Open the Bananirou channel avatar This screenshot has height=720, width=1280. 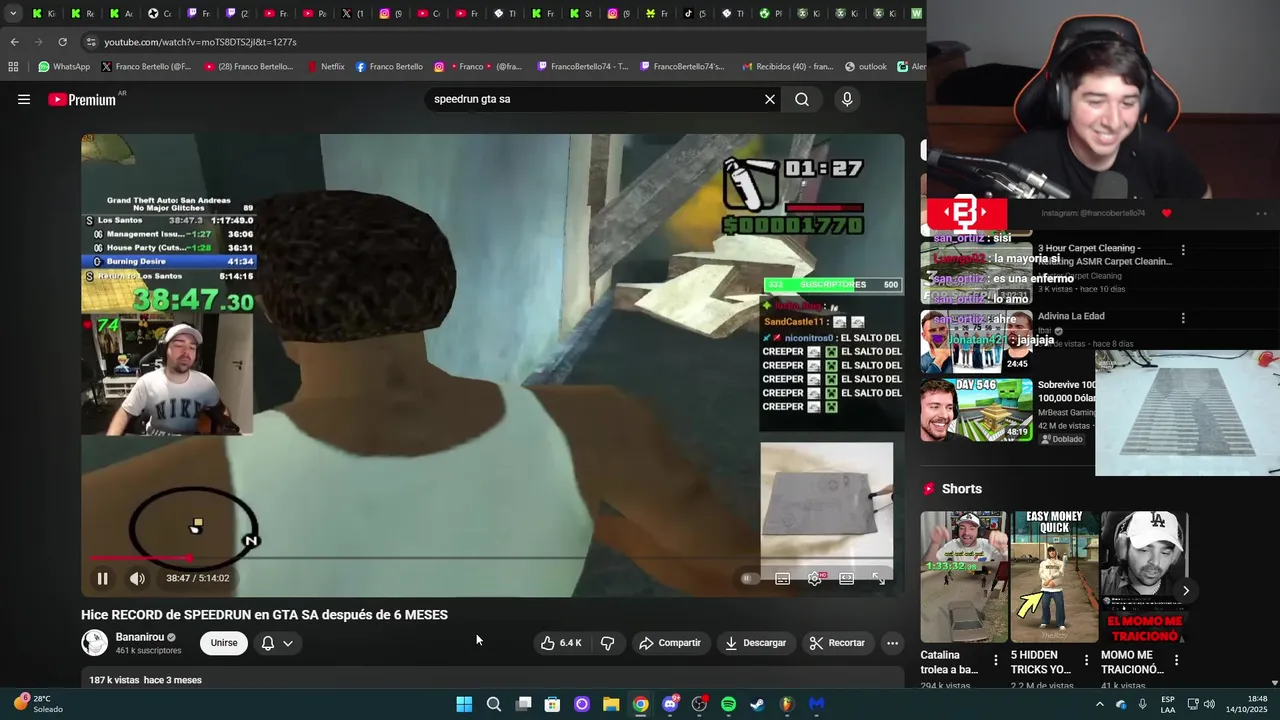[x=94, y=643]
